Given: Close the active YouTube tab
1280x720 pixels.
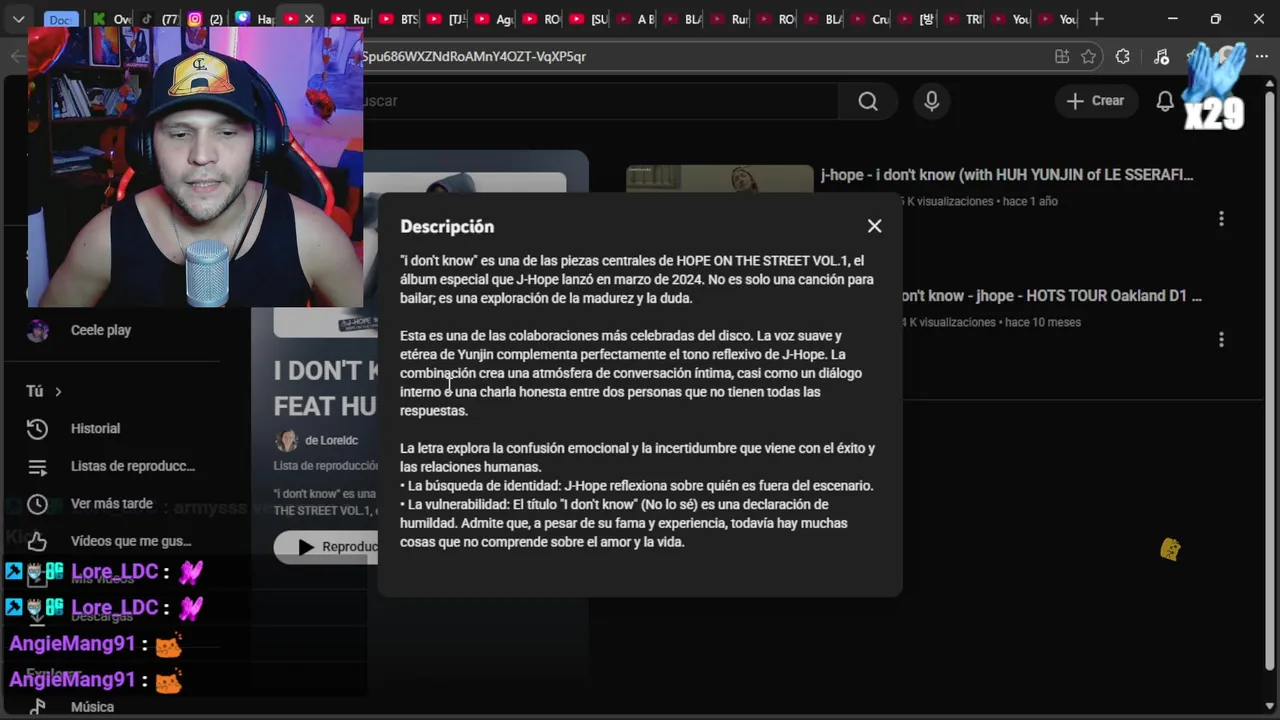Looking at the screenshot, I should pyautogui.click(x=309, y=19).
